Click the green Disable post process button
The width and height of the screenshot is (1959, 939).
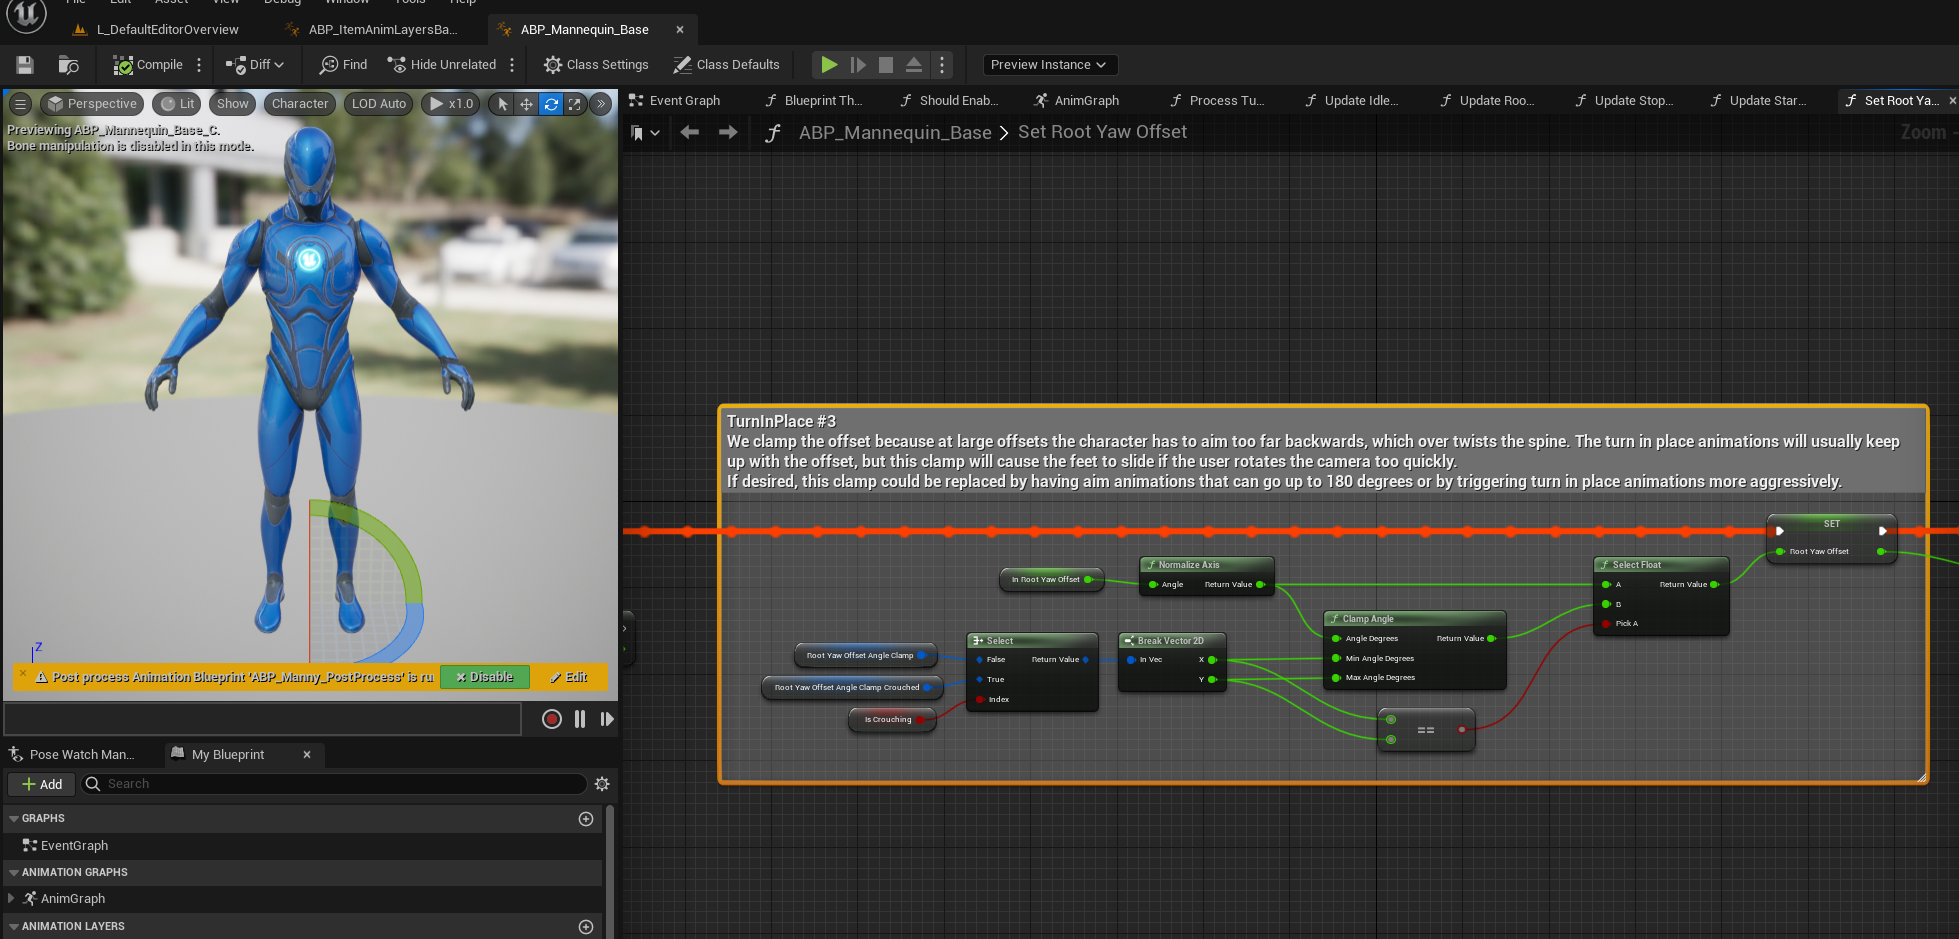(x=484, y=677)
